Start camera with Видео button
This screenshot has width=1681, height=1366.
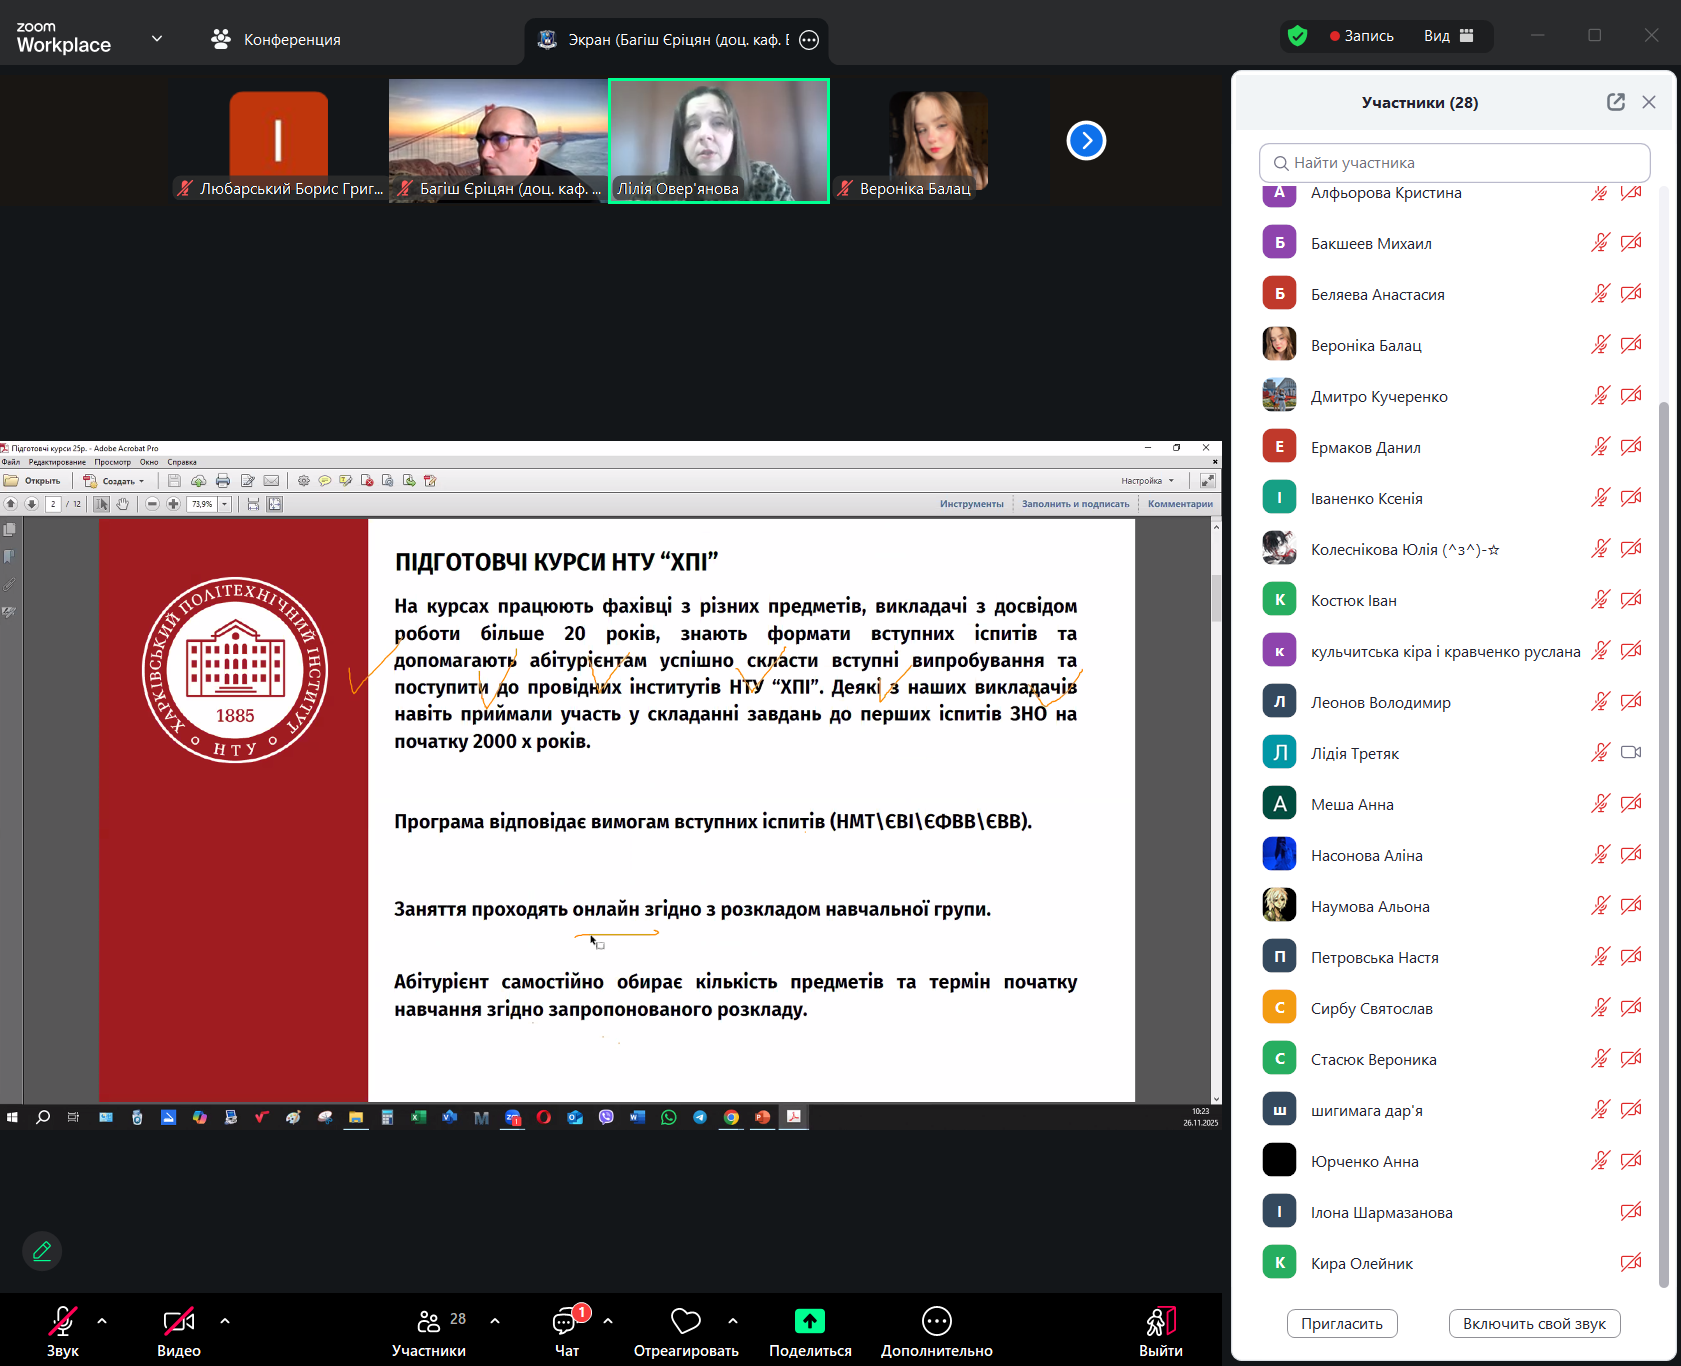point(179,1332)
